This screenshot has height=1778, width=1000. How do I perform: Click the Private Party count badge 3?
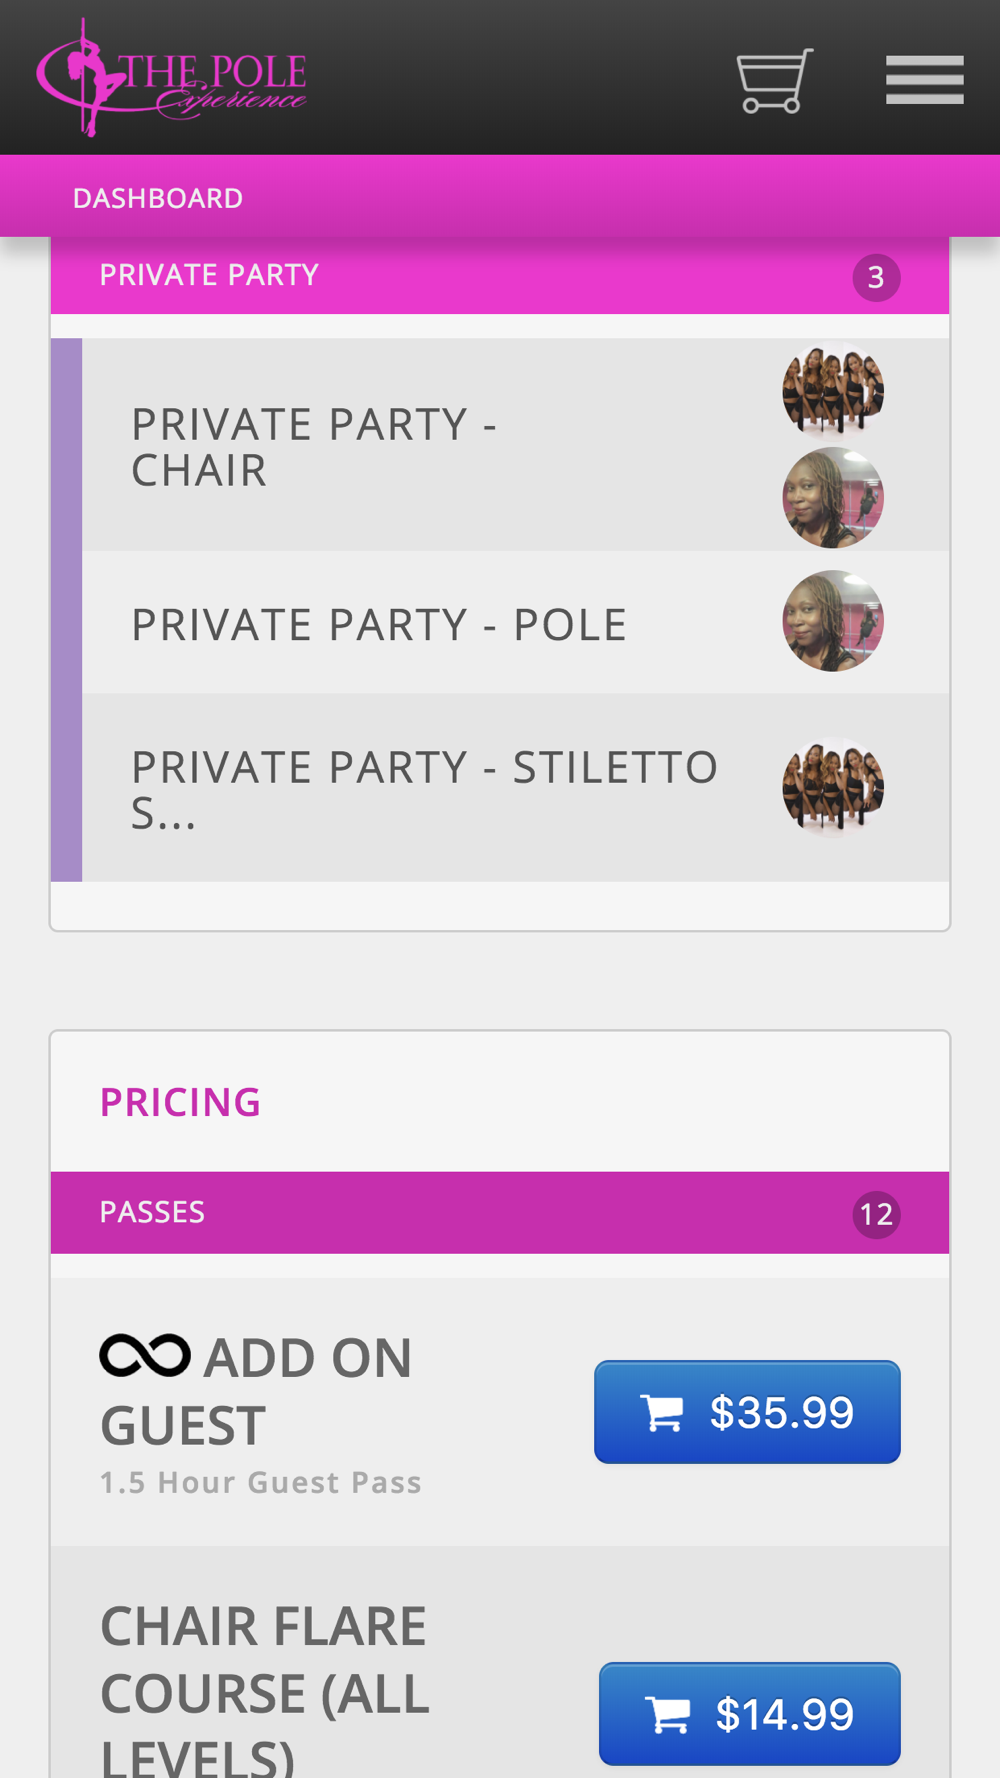(876, 277)
